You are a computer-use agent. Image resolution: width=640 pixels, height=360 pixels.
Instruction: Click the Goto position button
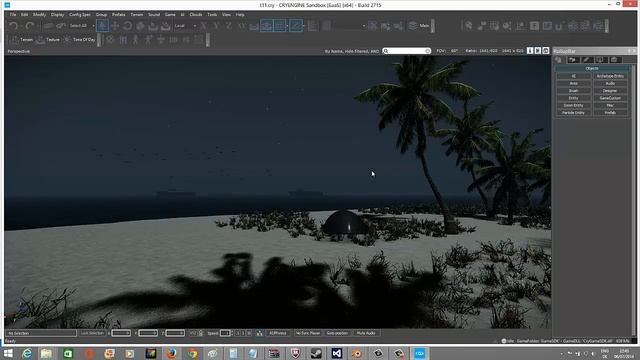point(337,333)
